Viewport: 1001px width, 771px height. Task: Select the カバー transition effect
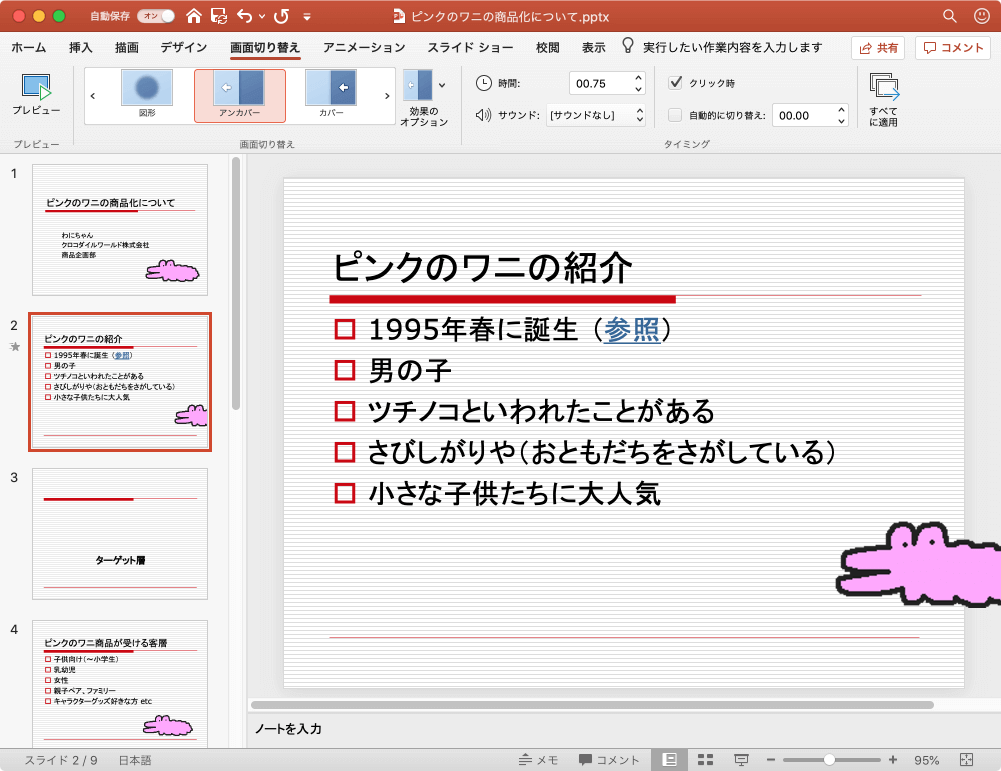[x=331, y=95]
